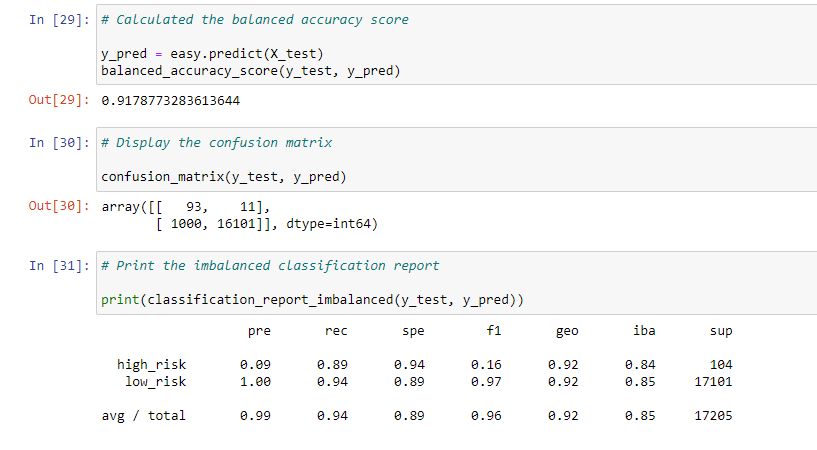Click the 'f1' column header
The height and width of the screenshot is (450, 817).
click(x=493, y=331)
